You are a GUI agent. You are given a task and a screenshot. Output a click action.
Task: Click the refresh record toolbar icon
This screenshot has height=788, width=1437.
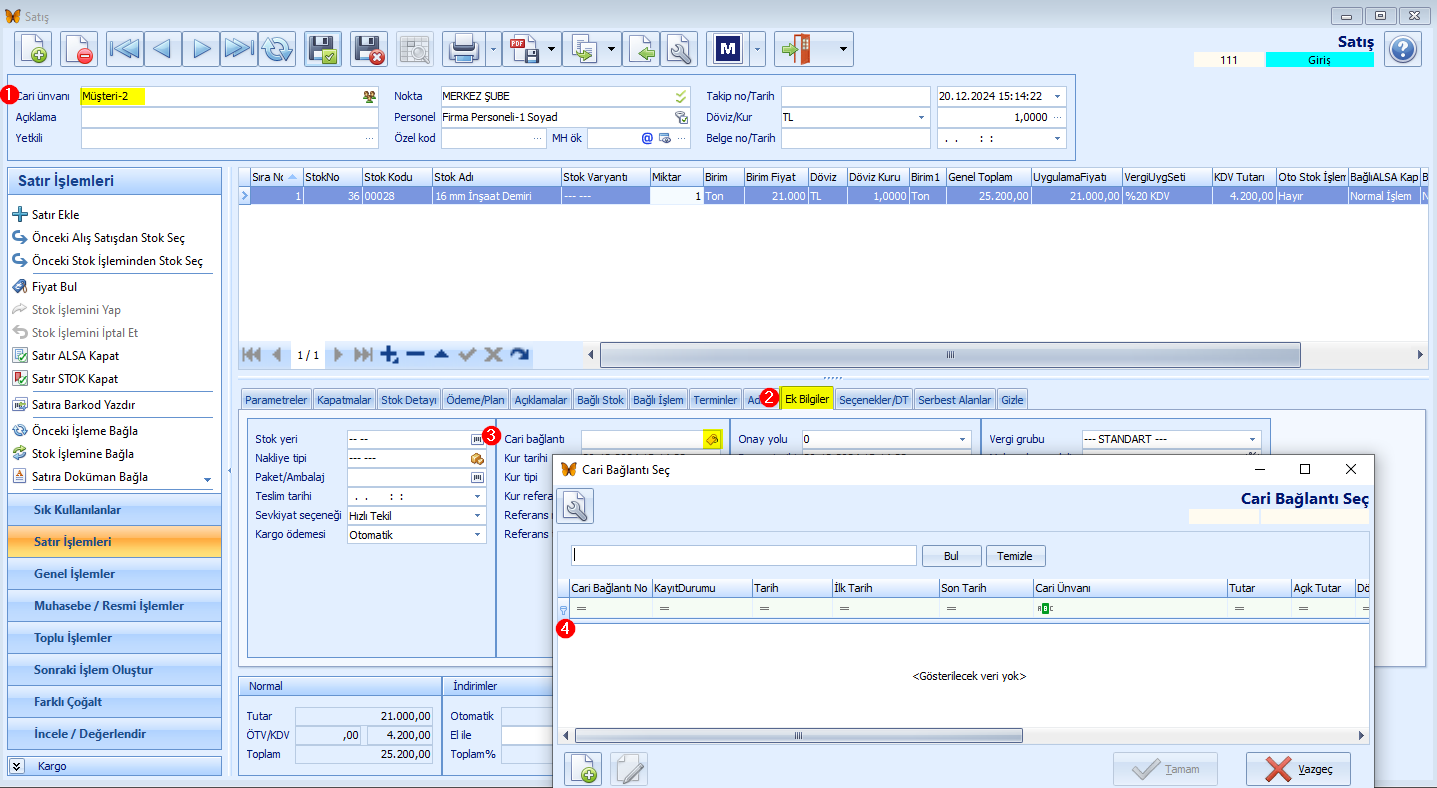[276, 48]
